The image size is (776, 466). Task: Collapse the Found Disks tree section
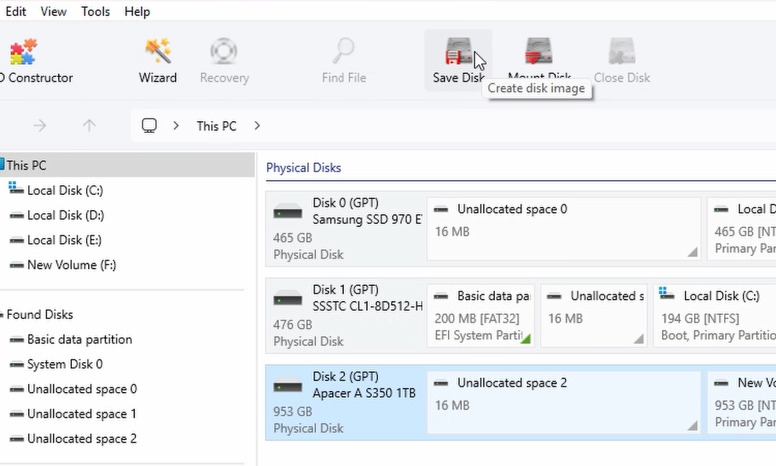(2, 315)
